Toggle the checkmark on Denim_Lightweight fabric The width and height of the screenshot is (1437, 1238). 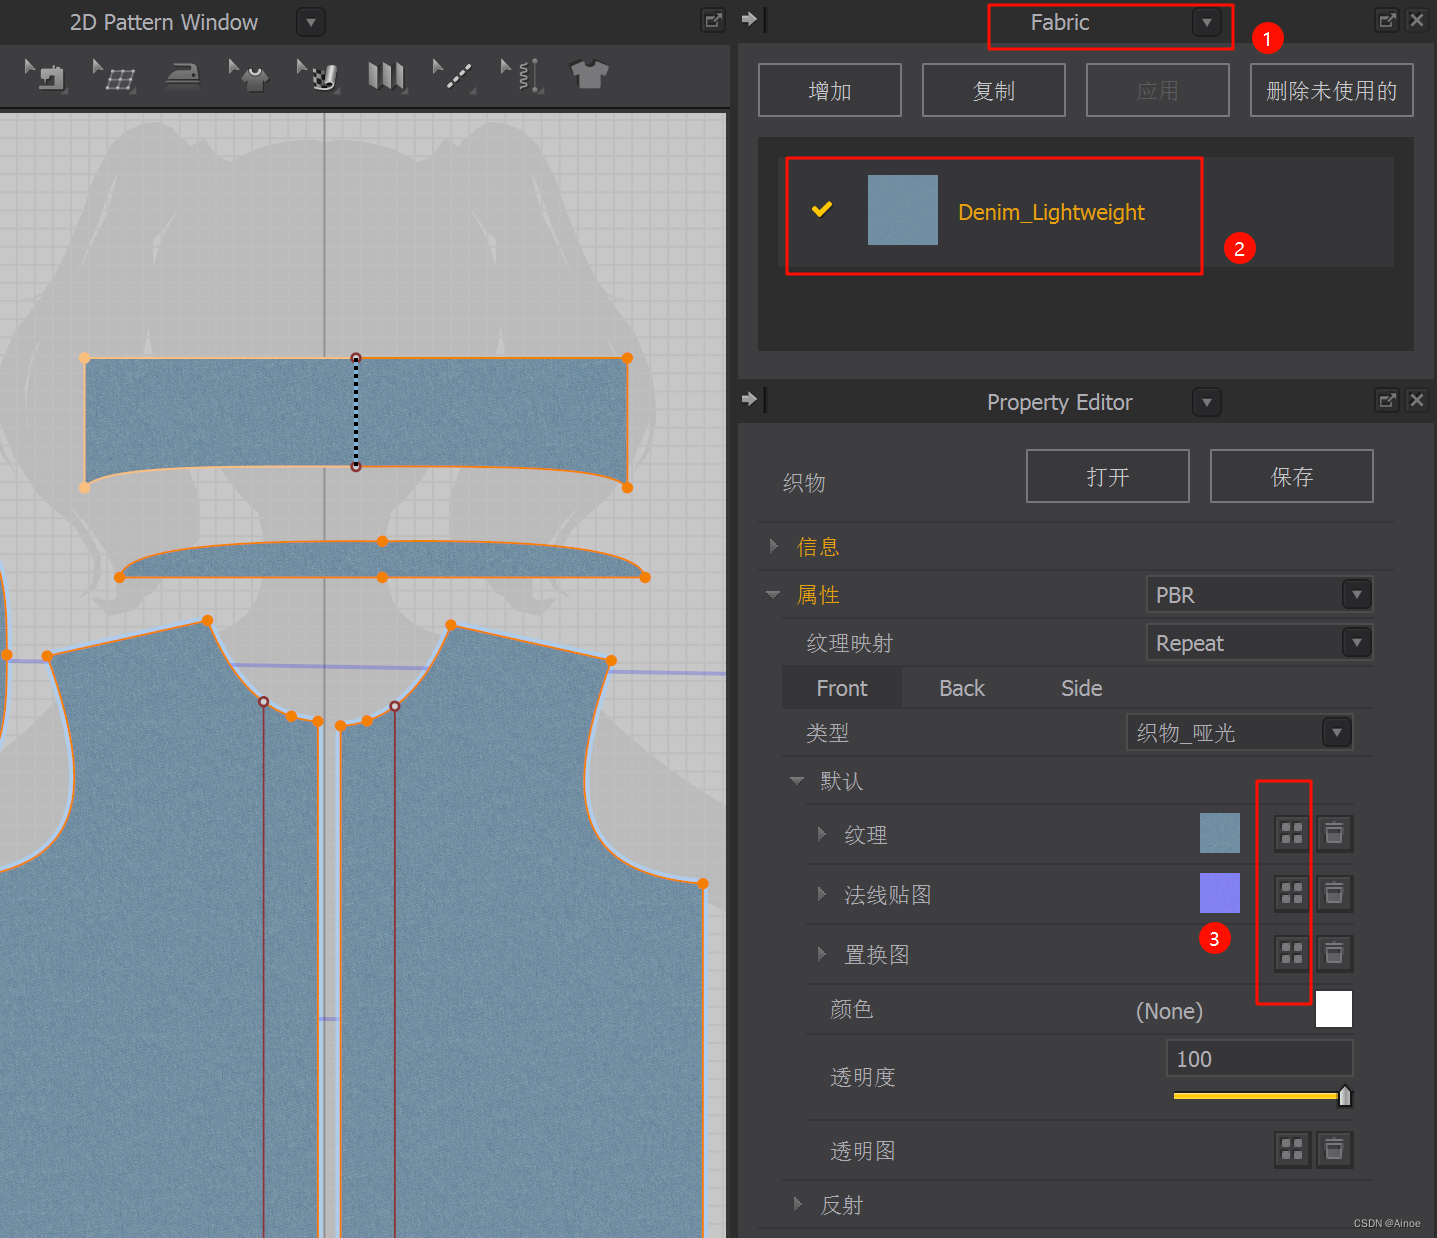pos(822,210)
